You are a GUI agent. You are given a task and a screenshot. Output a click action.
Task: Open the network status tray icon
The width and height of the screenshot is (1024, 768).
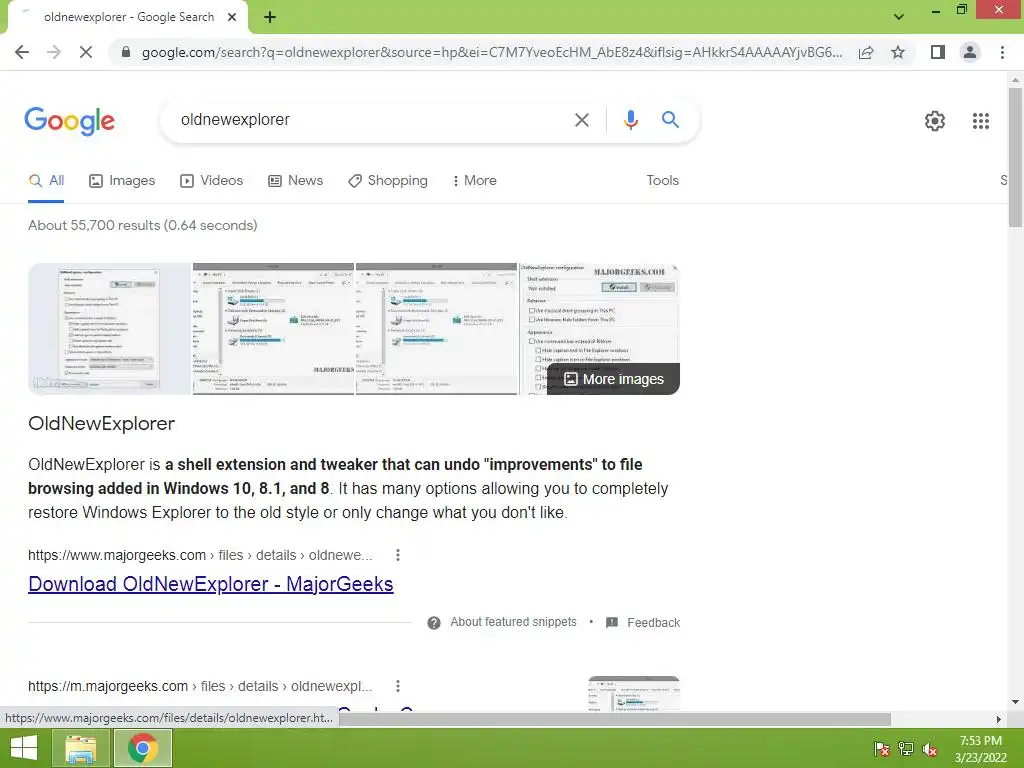906,749
